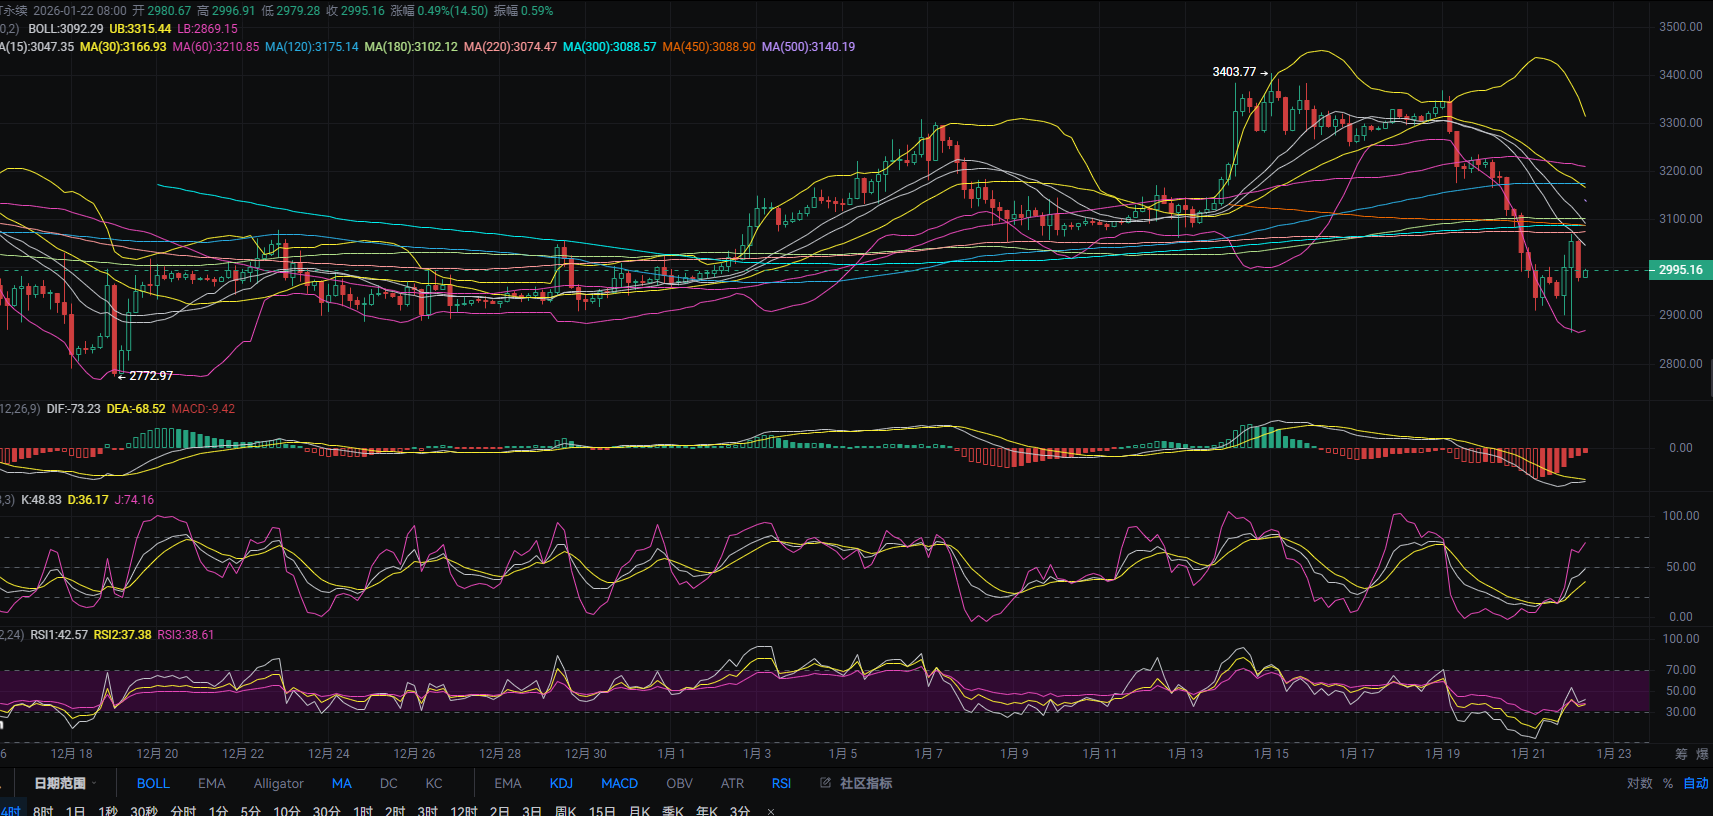This screenshot has height=816, width=1713.
Task: Disable the KDJ sub-chart indicator
Action: [x=561, y=783]
